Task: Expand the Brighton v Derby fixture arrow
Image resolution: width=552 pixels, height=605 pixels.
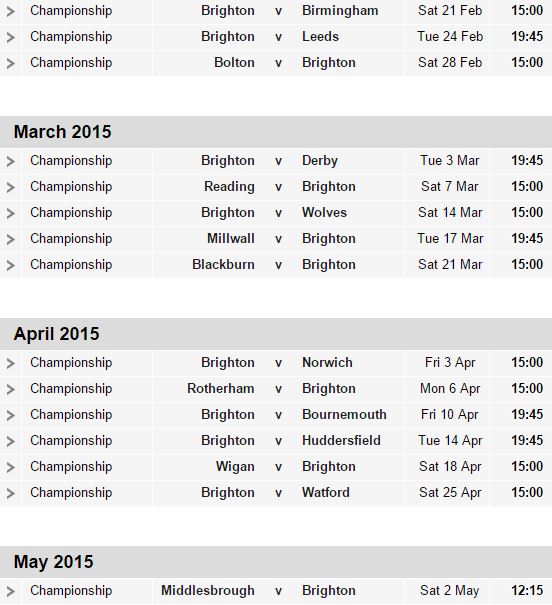Action: click(x=11, y=161)
